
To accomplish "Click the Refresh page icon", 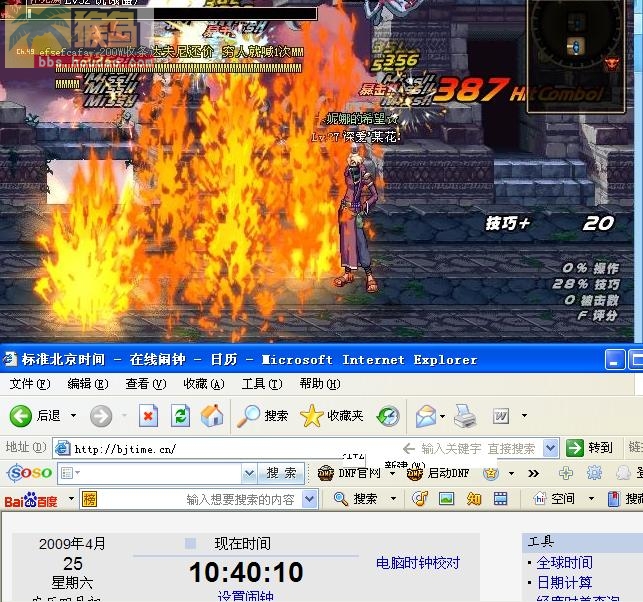I will click(180, 416).
